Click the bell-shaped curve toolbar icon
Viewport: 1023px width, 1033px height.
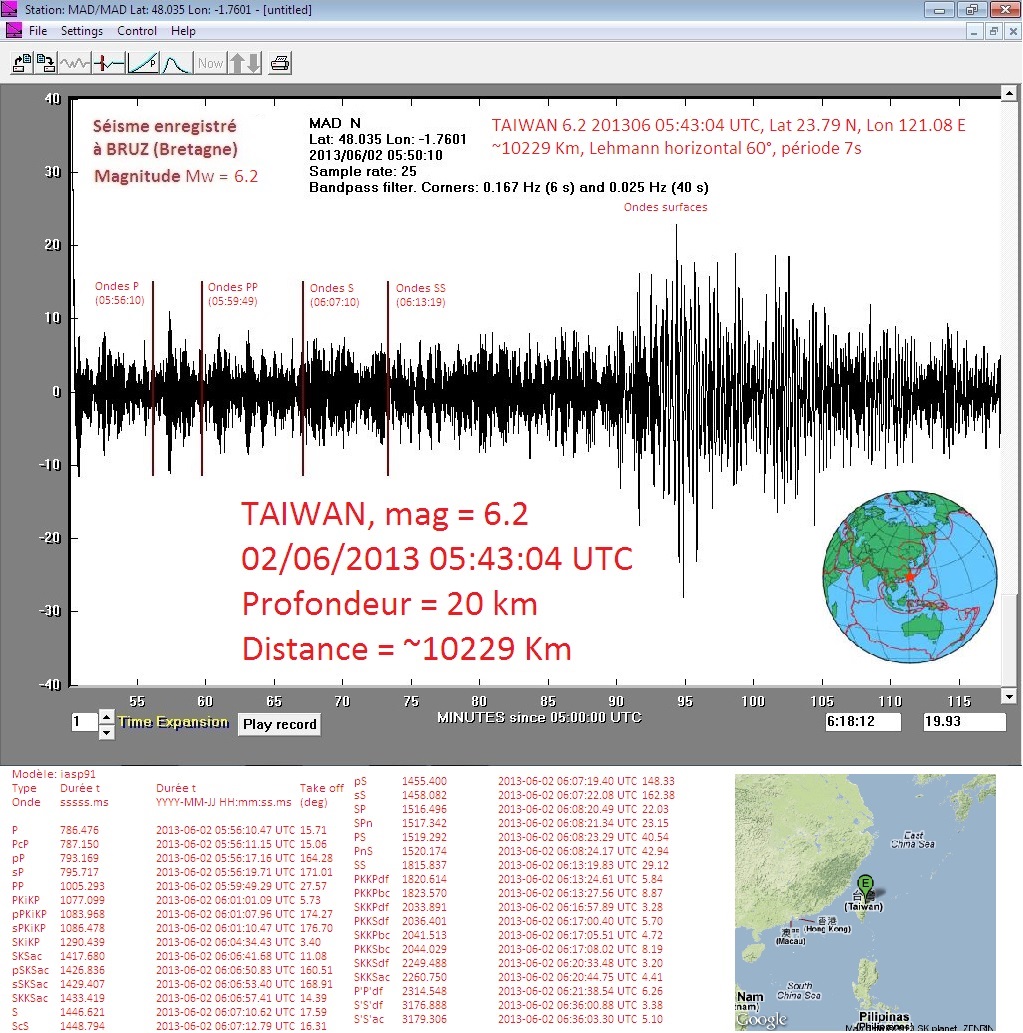coord(177,63)
